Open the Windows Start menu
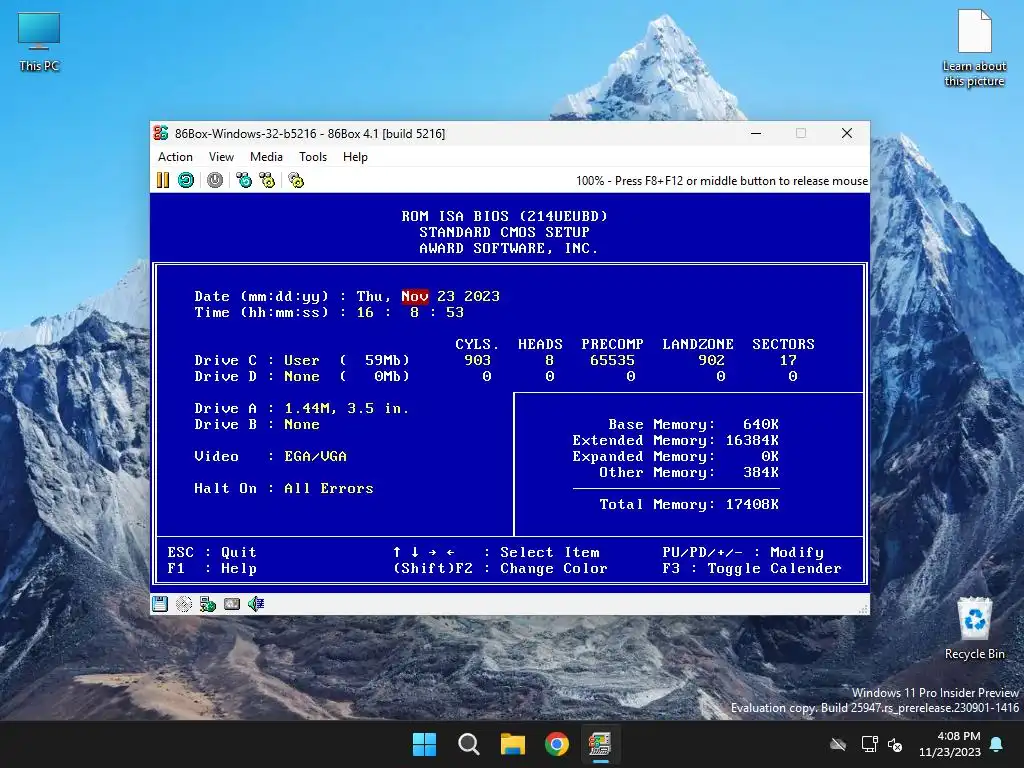Image resolution: width=1024 pixels, height=768 pixels. 424,744
